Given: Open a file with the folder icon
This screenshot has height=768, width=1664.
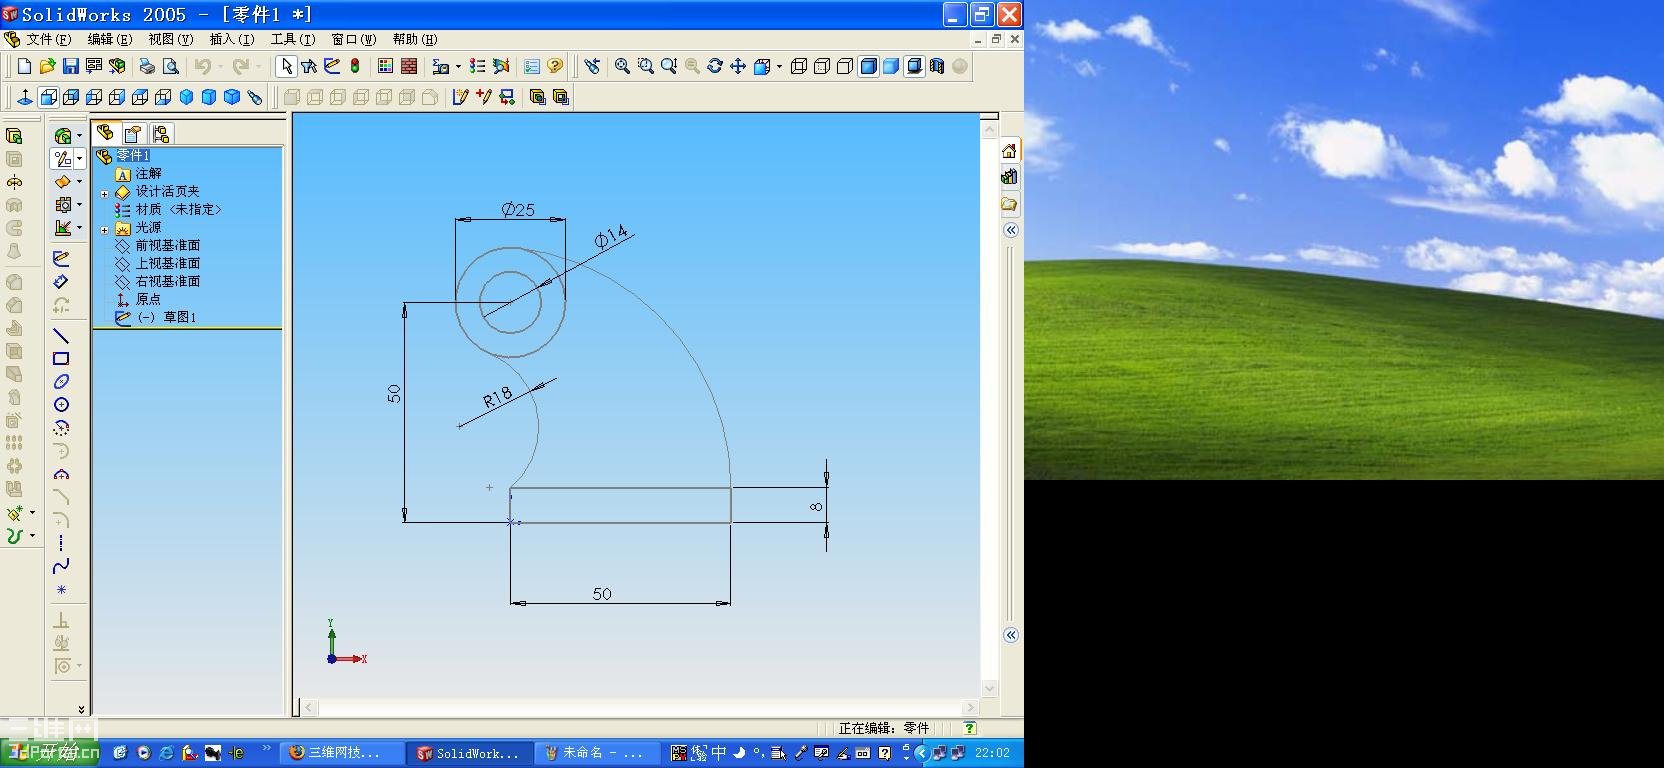Looking at the screenshot, I should pos(47,66).
